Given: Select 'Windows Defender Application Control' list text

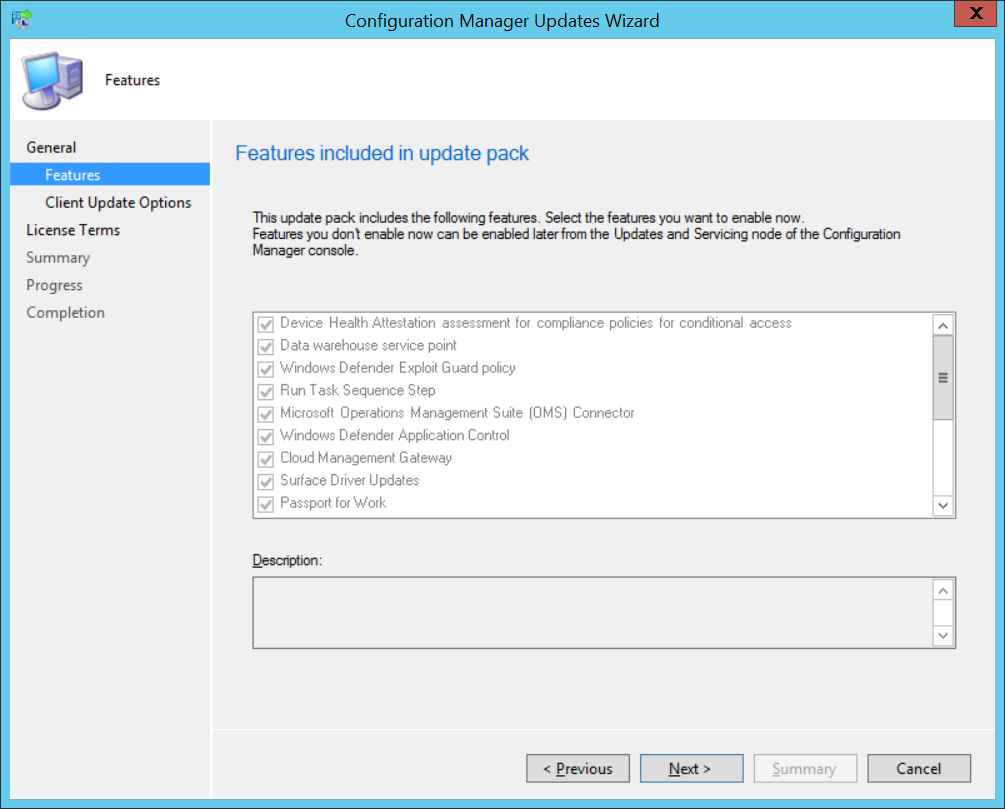Looking at the screenshot, I should [x=395, y=435].
